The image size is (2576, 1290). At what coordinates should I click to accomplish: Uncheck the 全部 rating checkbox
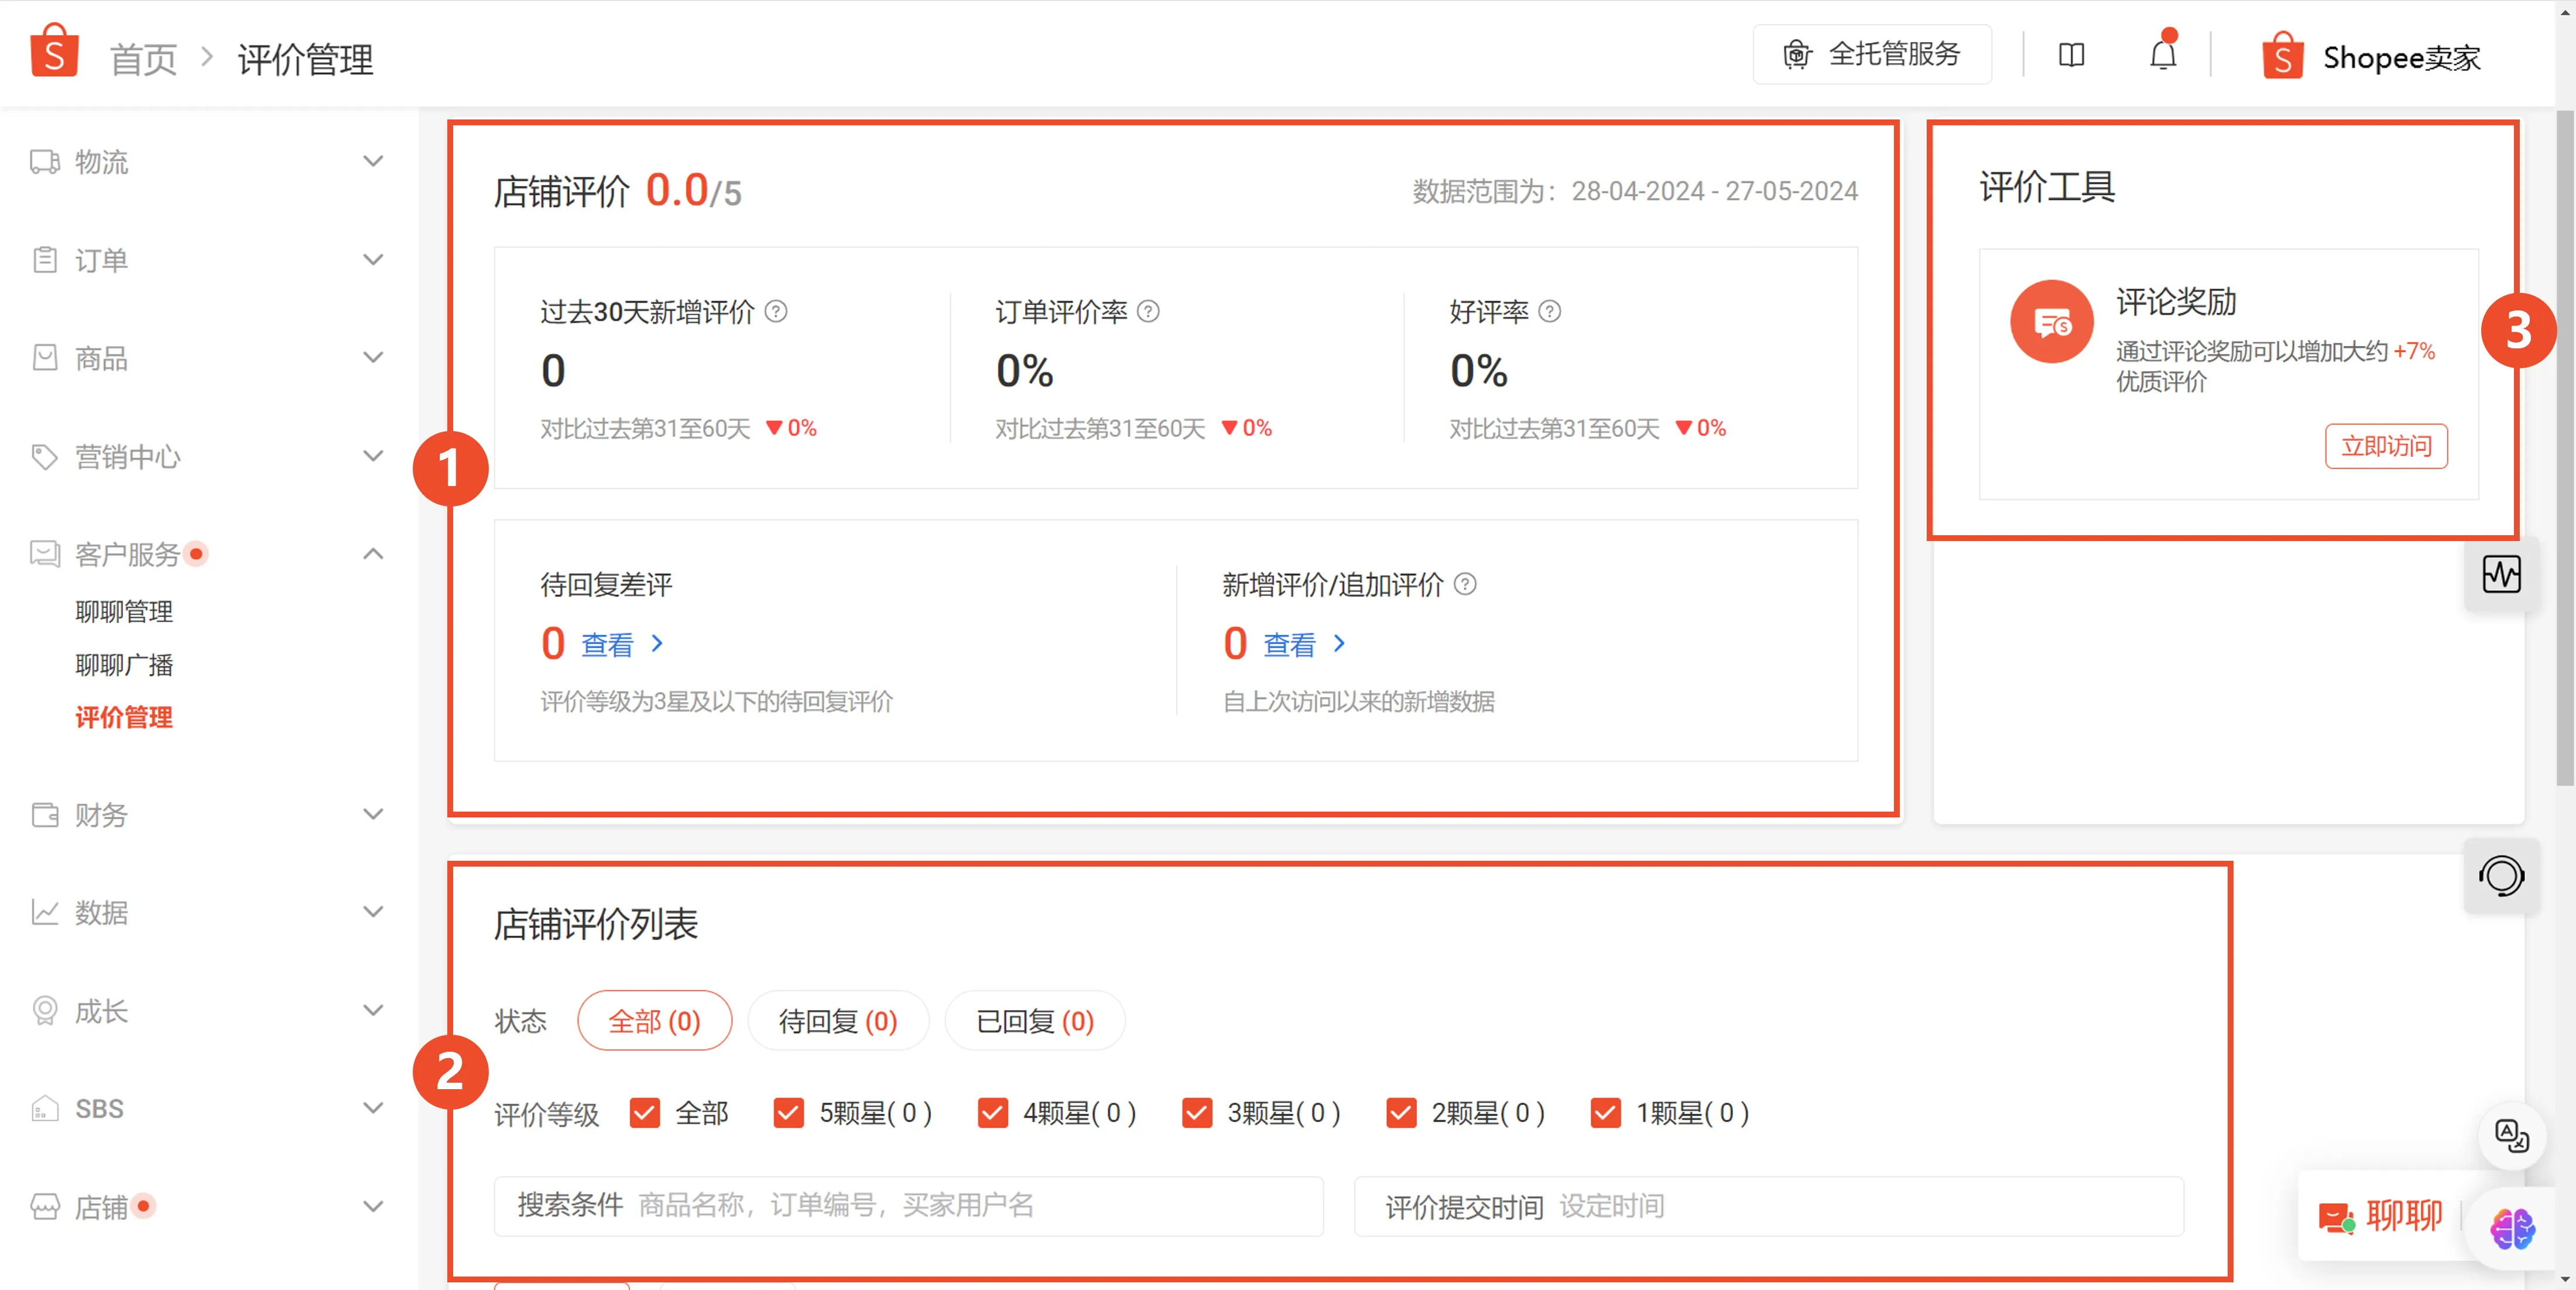pyautogui.click(x=644, y=1113)
